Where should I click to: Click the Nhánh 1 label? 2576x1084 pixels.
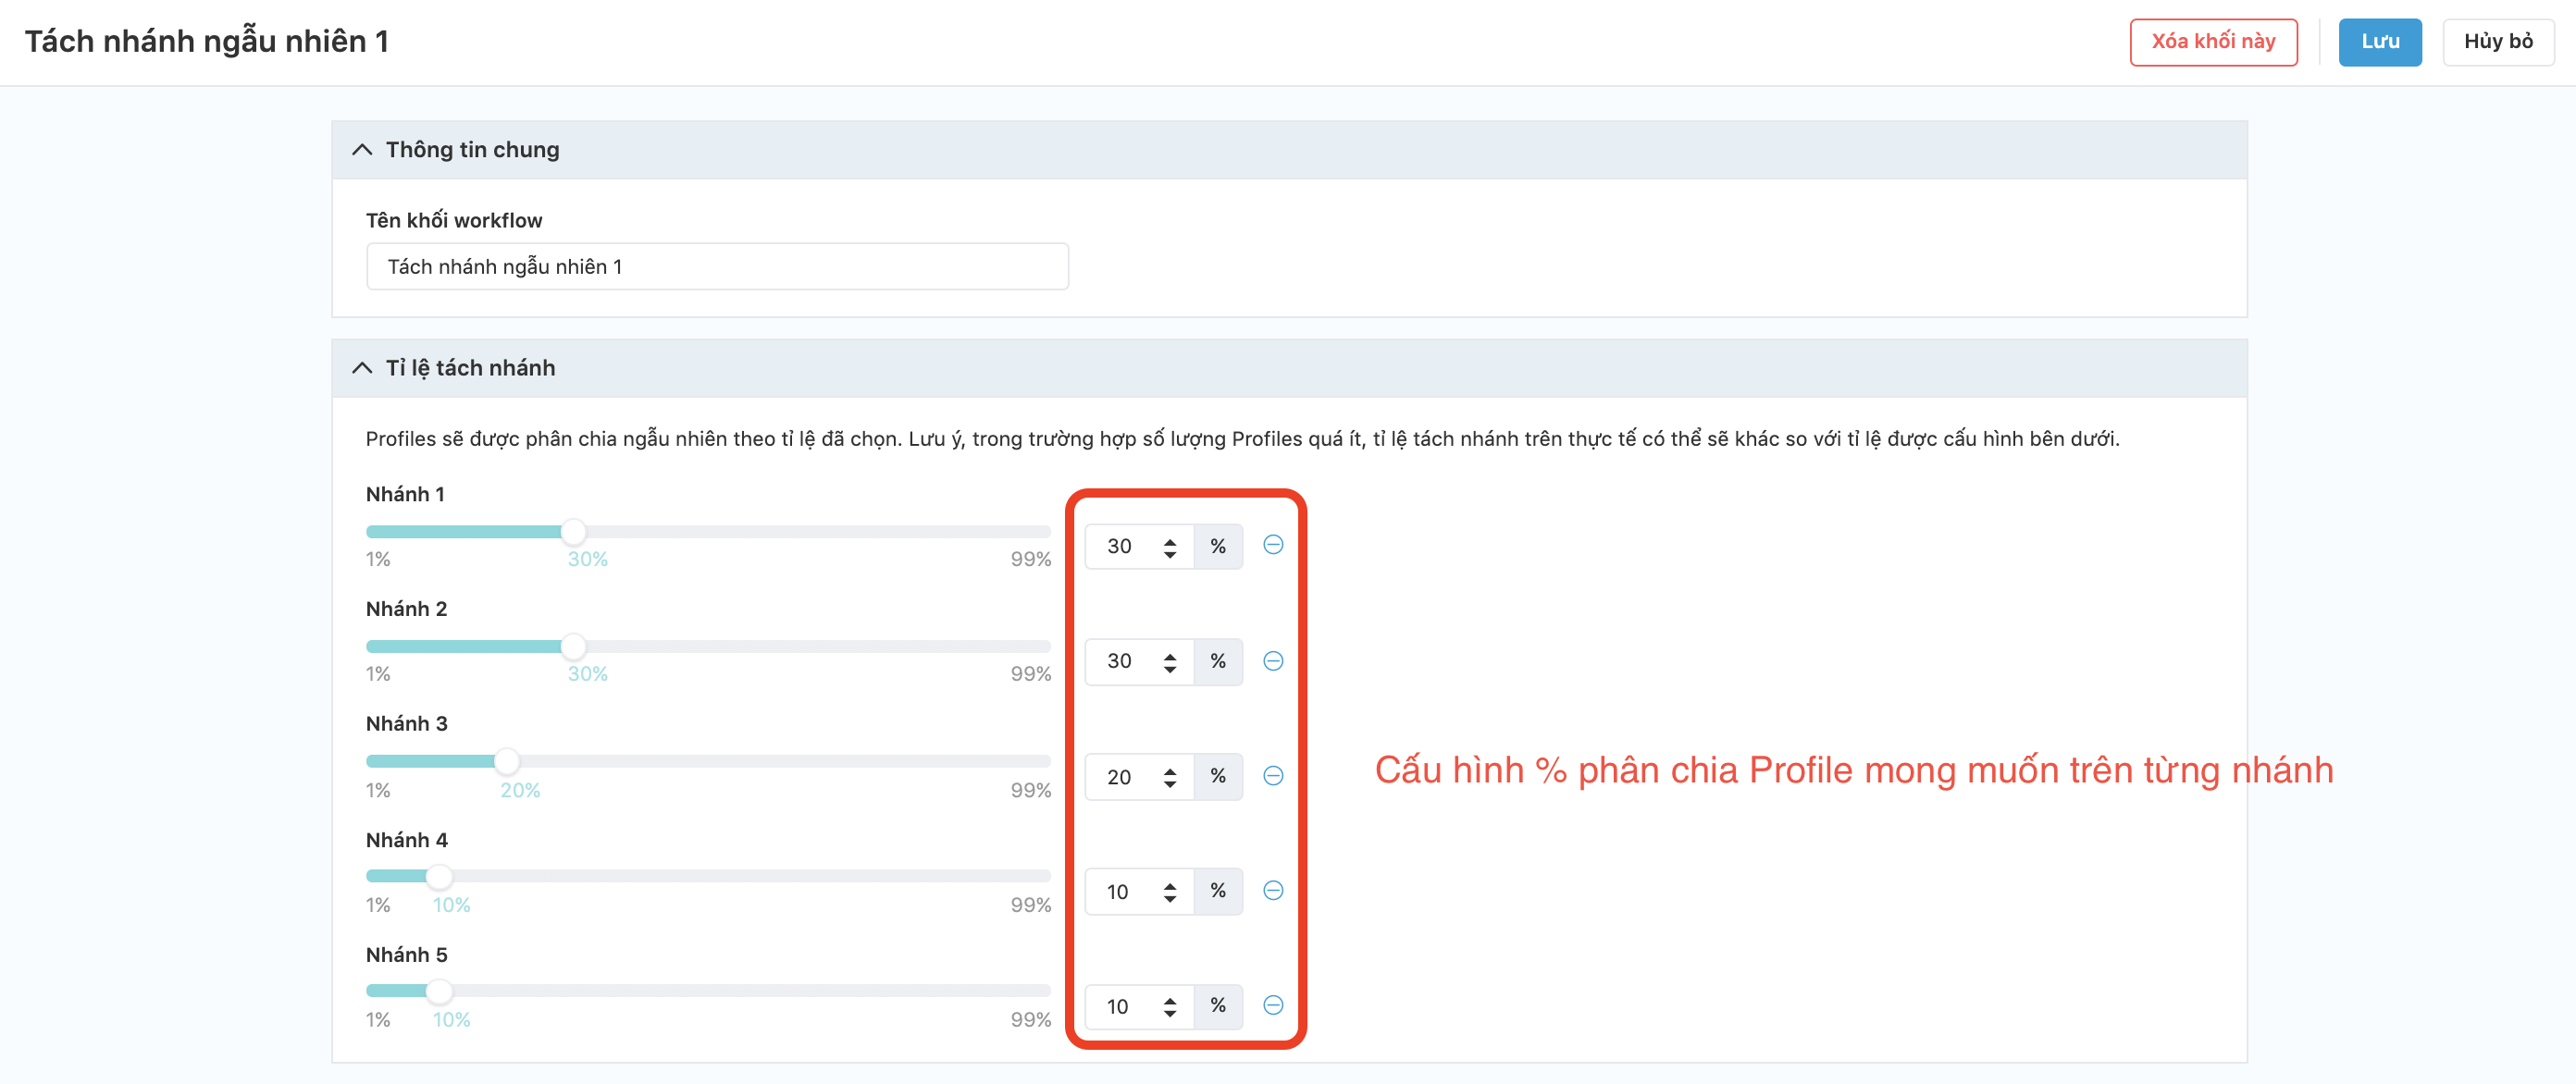(x=405, y=494)
